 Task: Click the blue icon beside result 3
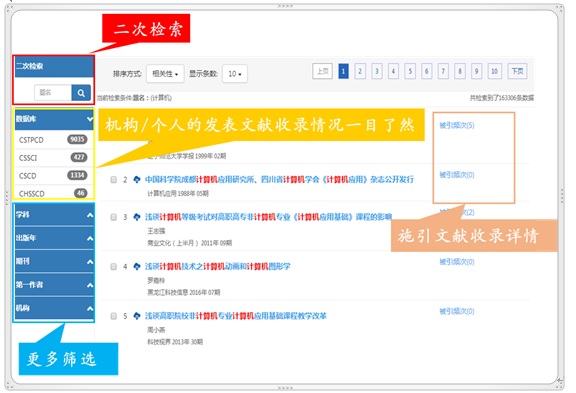[x=137, y=217]
